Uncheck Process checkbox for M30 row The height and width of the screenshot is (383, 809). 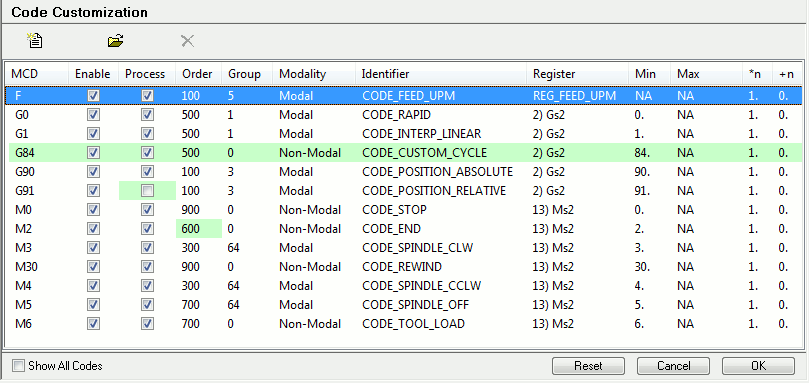pos(148,267)
